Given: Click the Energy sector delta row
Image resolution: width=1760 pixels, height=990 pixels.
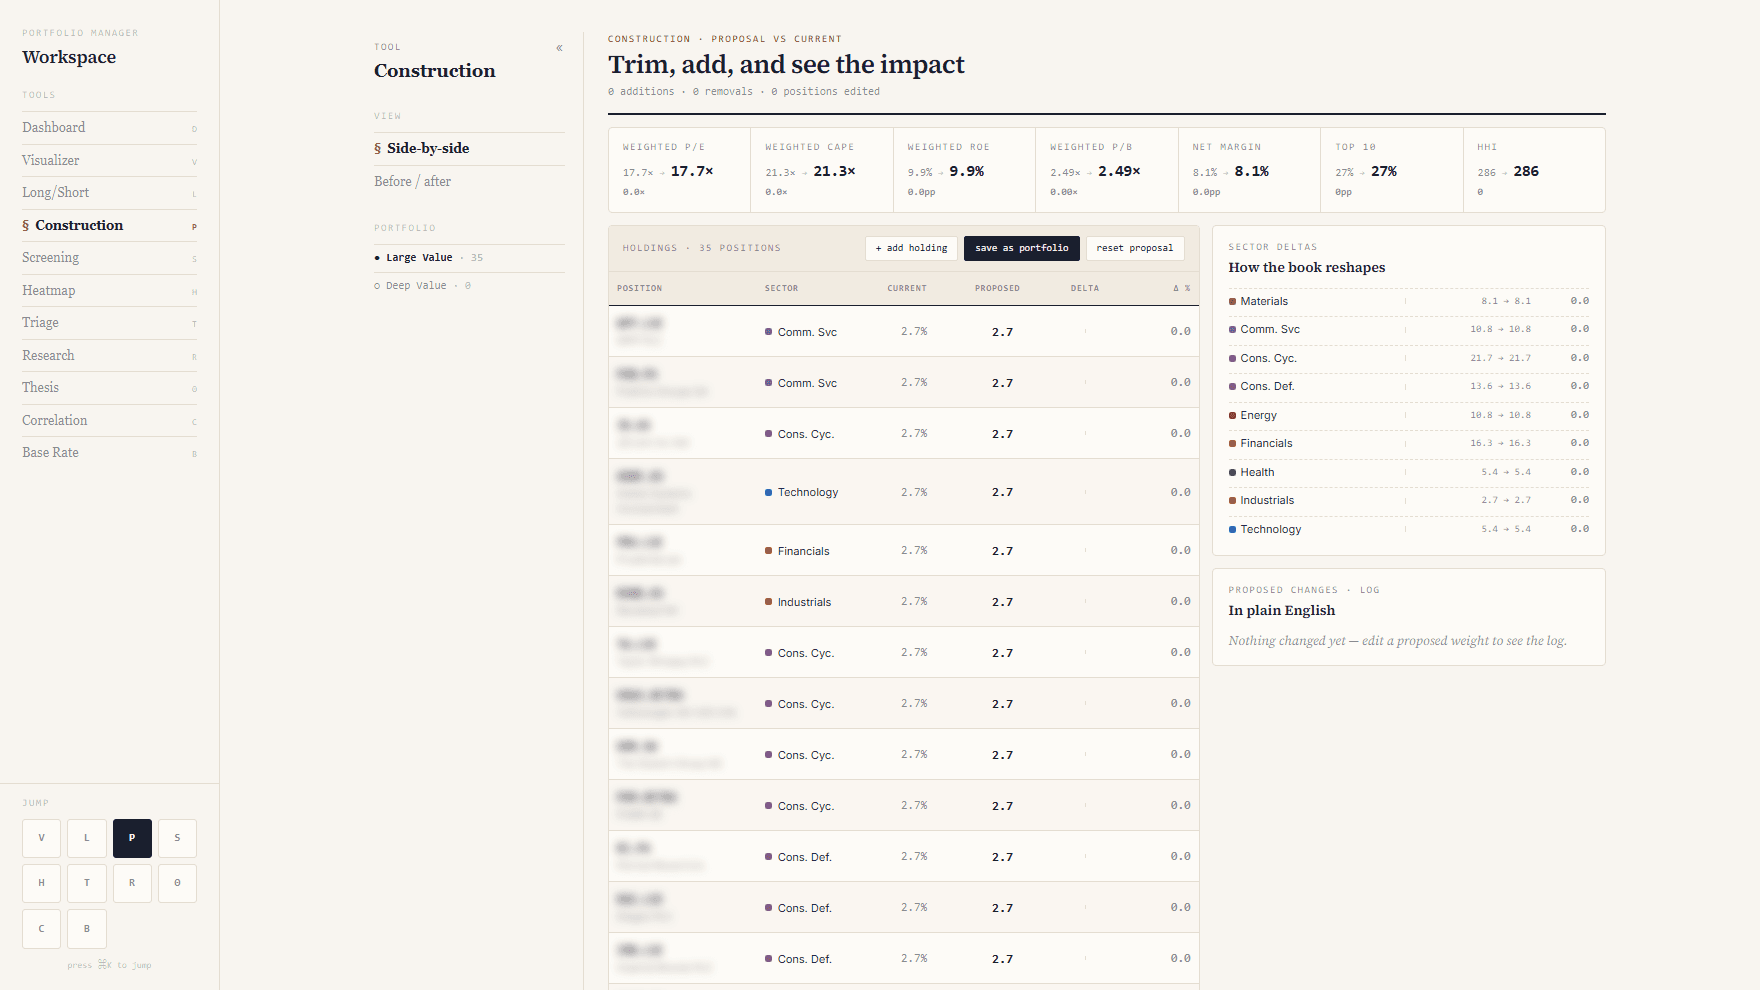Looking at the screenshot, I should coord(1408,415).
